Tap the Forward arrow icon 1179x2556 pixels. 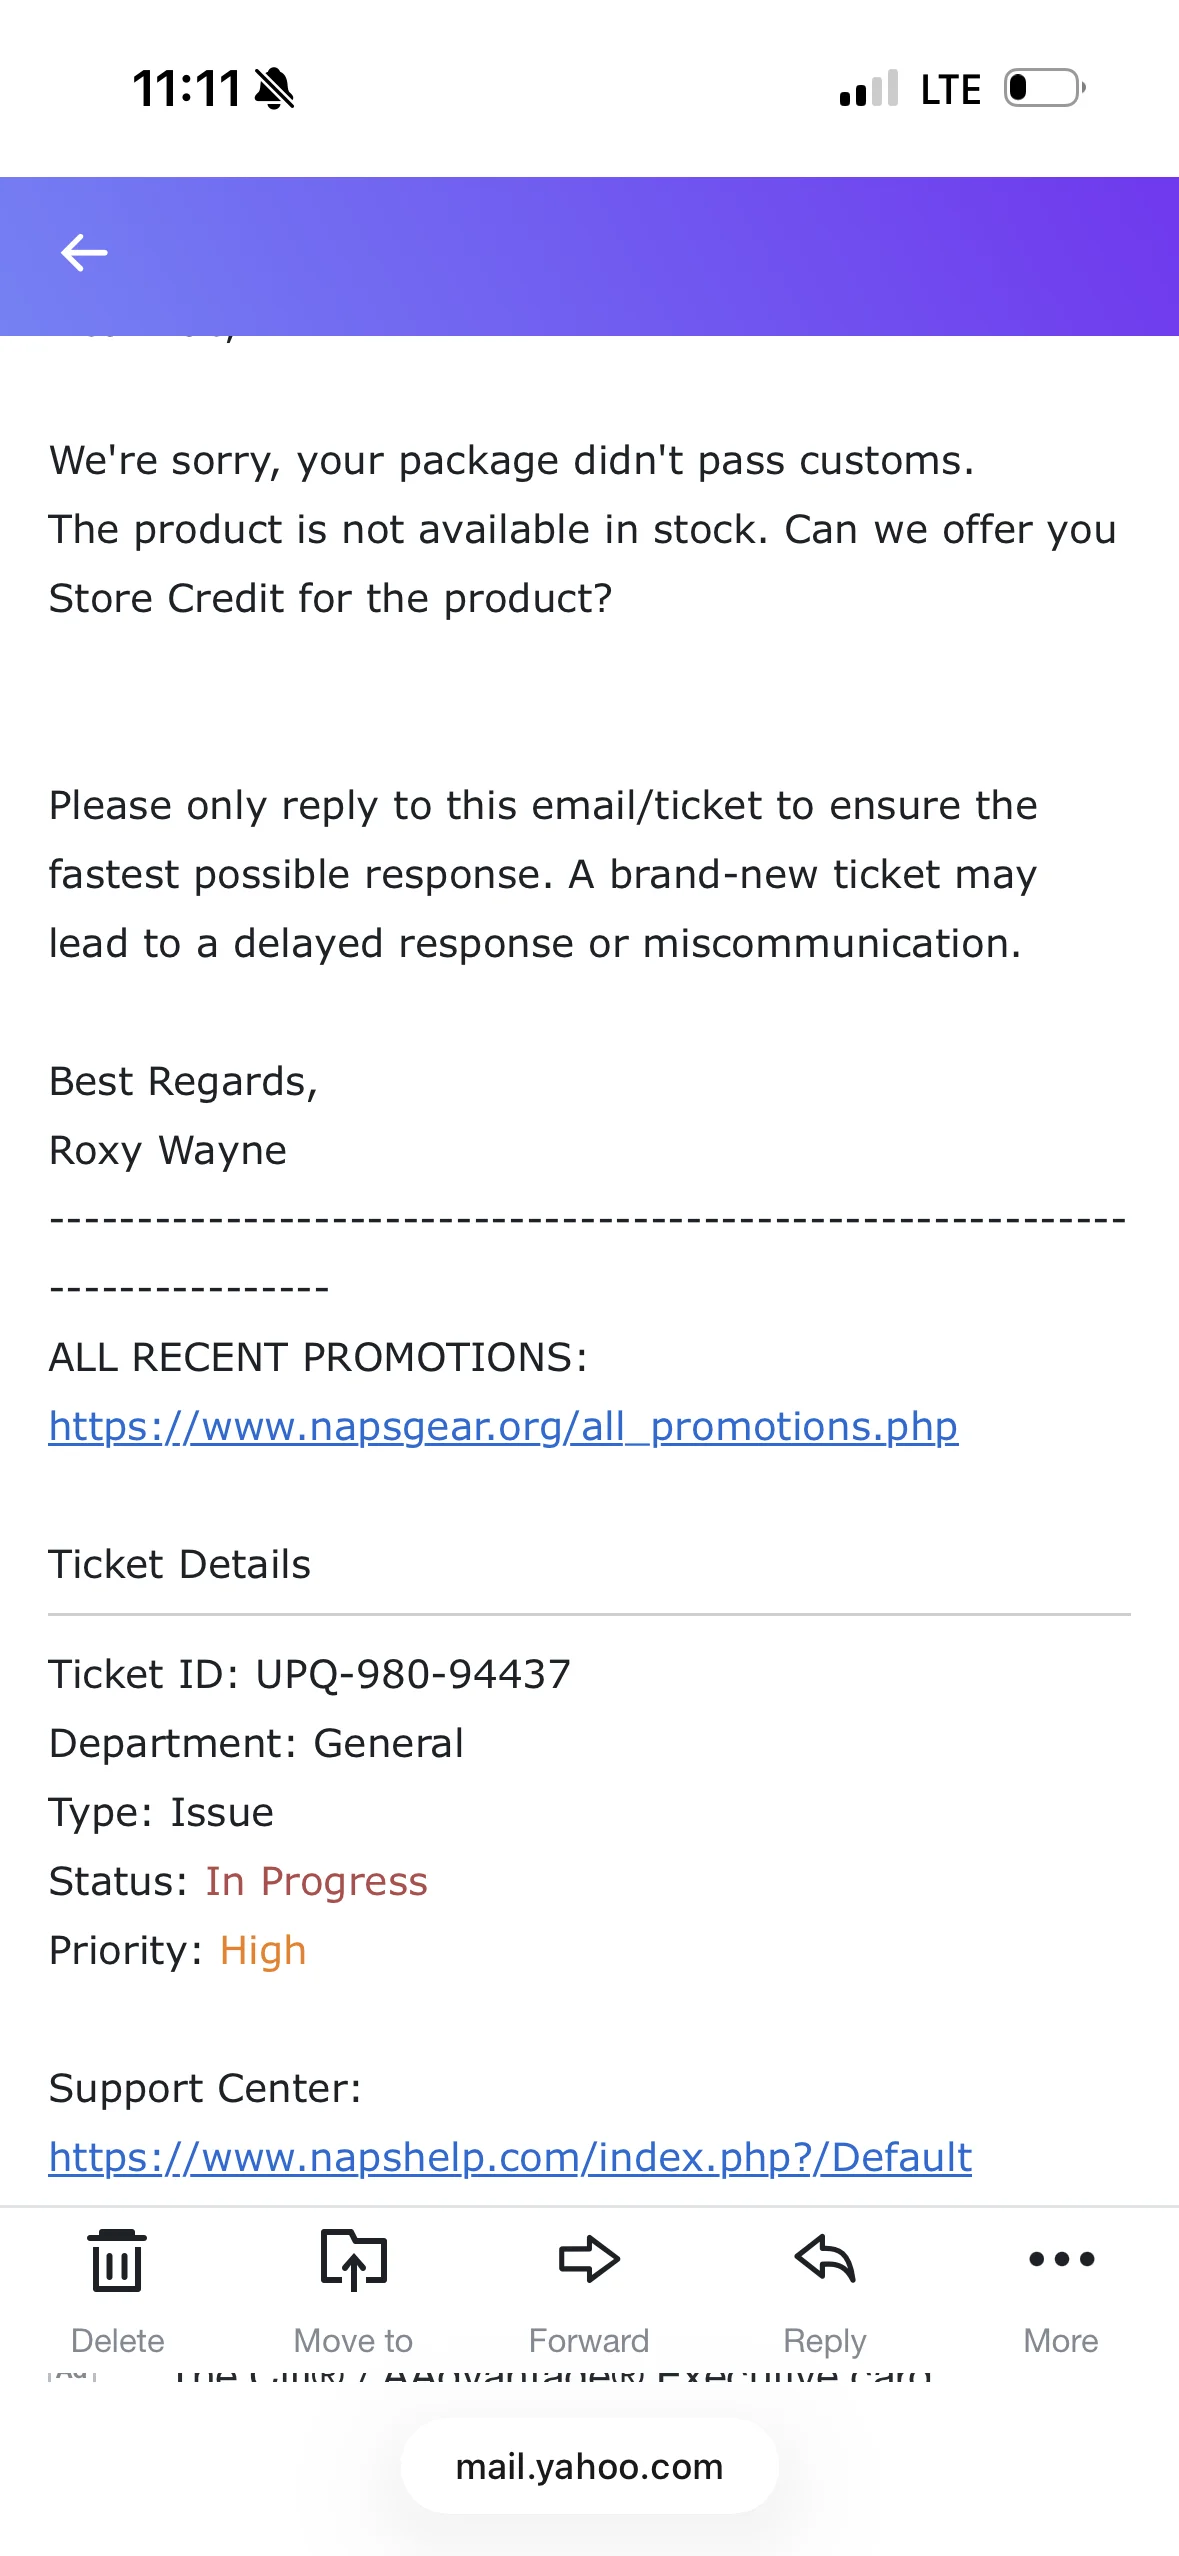[x=589, y=2259]
